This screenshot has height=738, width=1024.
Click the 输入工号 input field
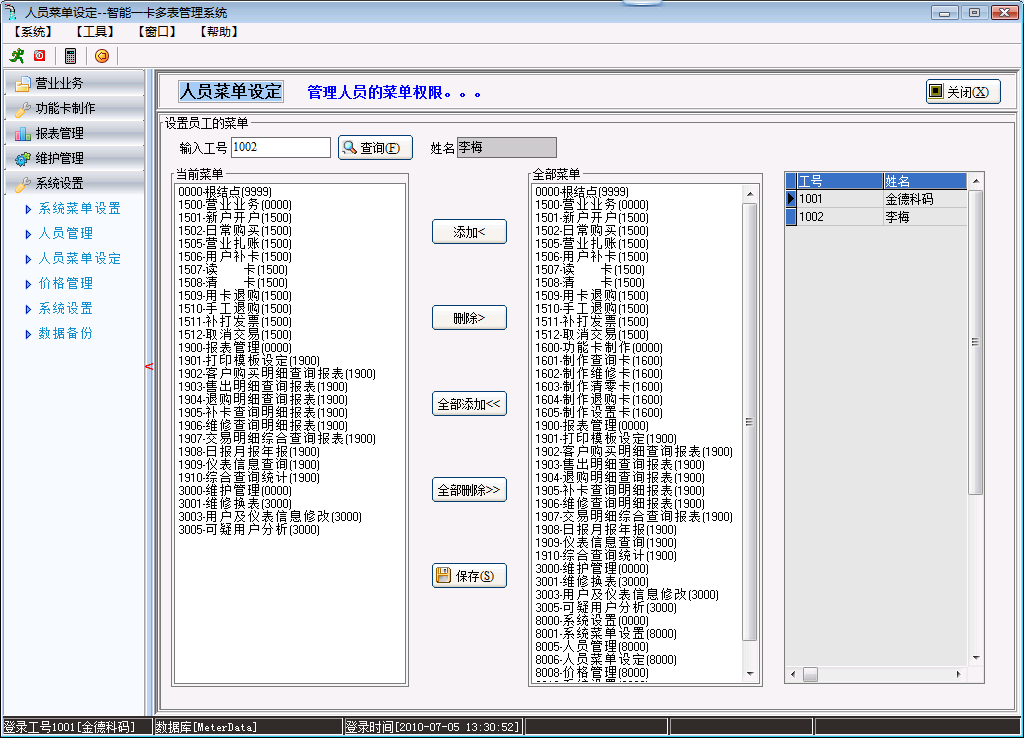pos(280,148)
